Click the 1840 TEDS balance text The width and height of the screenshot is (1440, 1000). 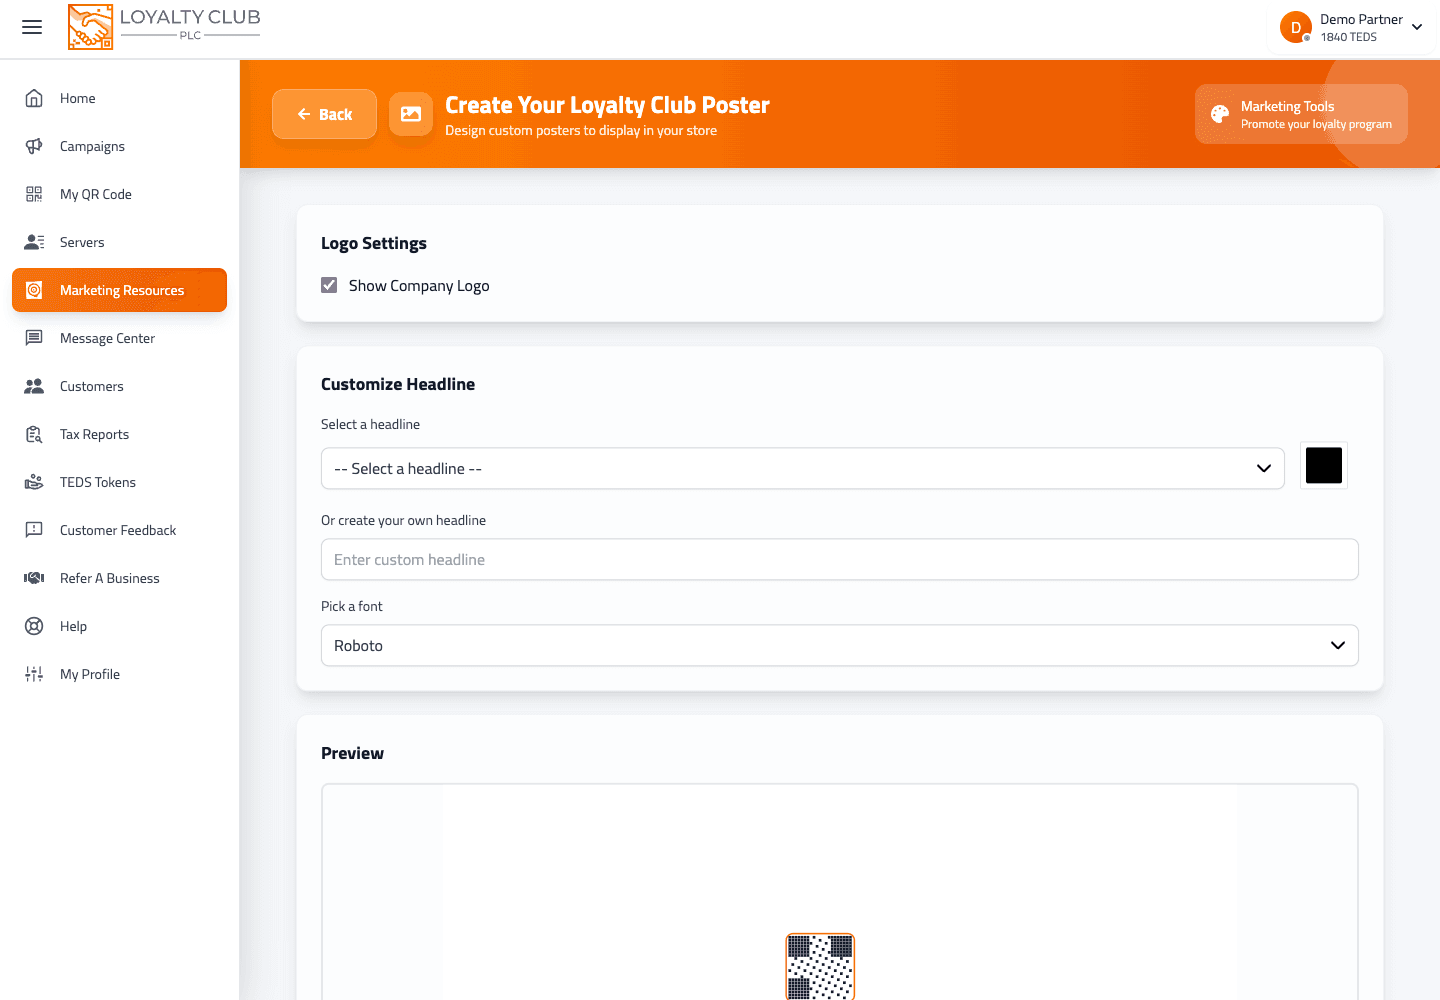tap(1348, 37)
